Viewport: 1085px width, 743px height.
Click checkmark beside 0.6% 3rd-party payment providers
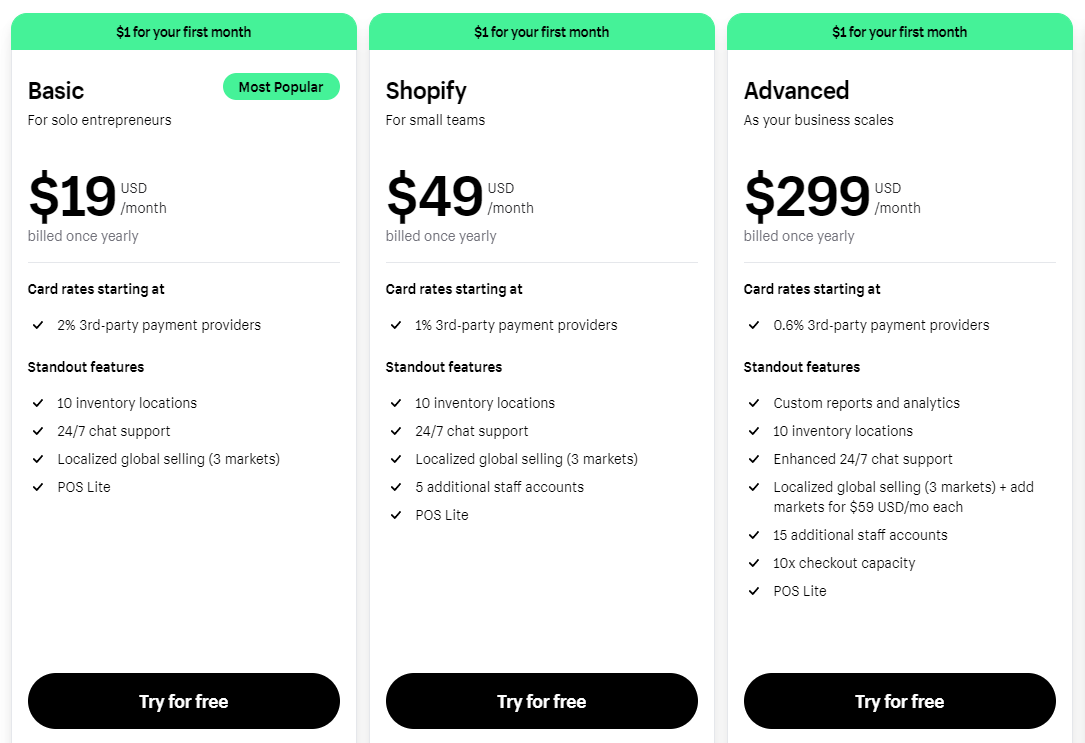(x=754, y=324)
